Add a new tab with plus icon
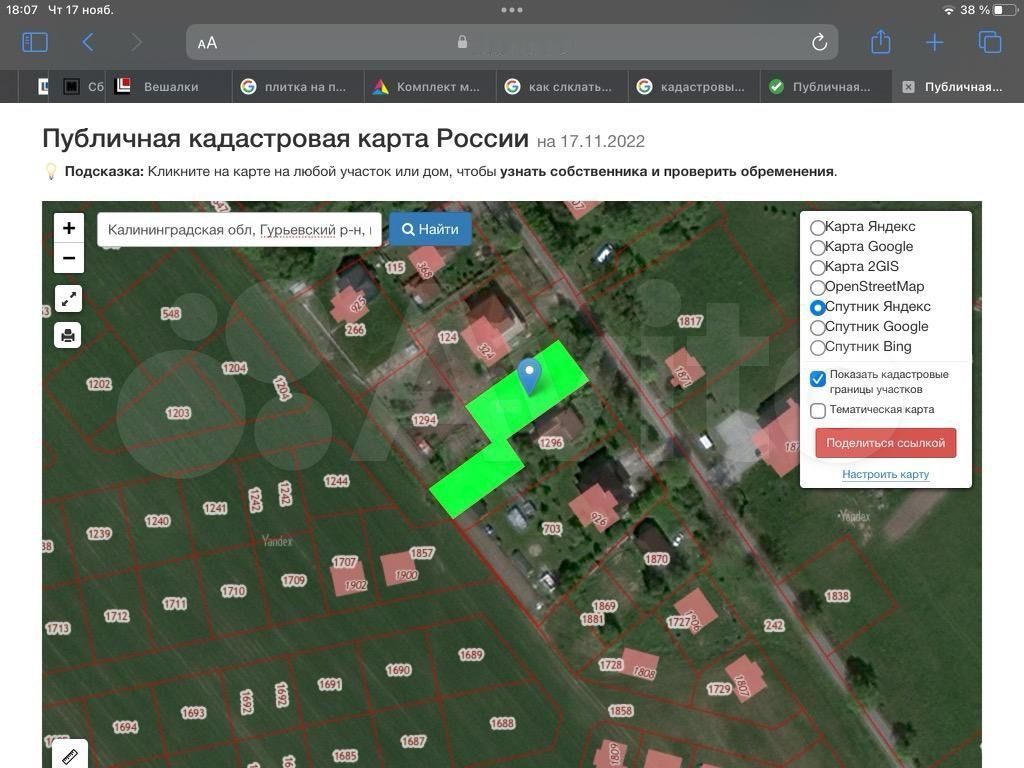 pos(935,42)
